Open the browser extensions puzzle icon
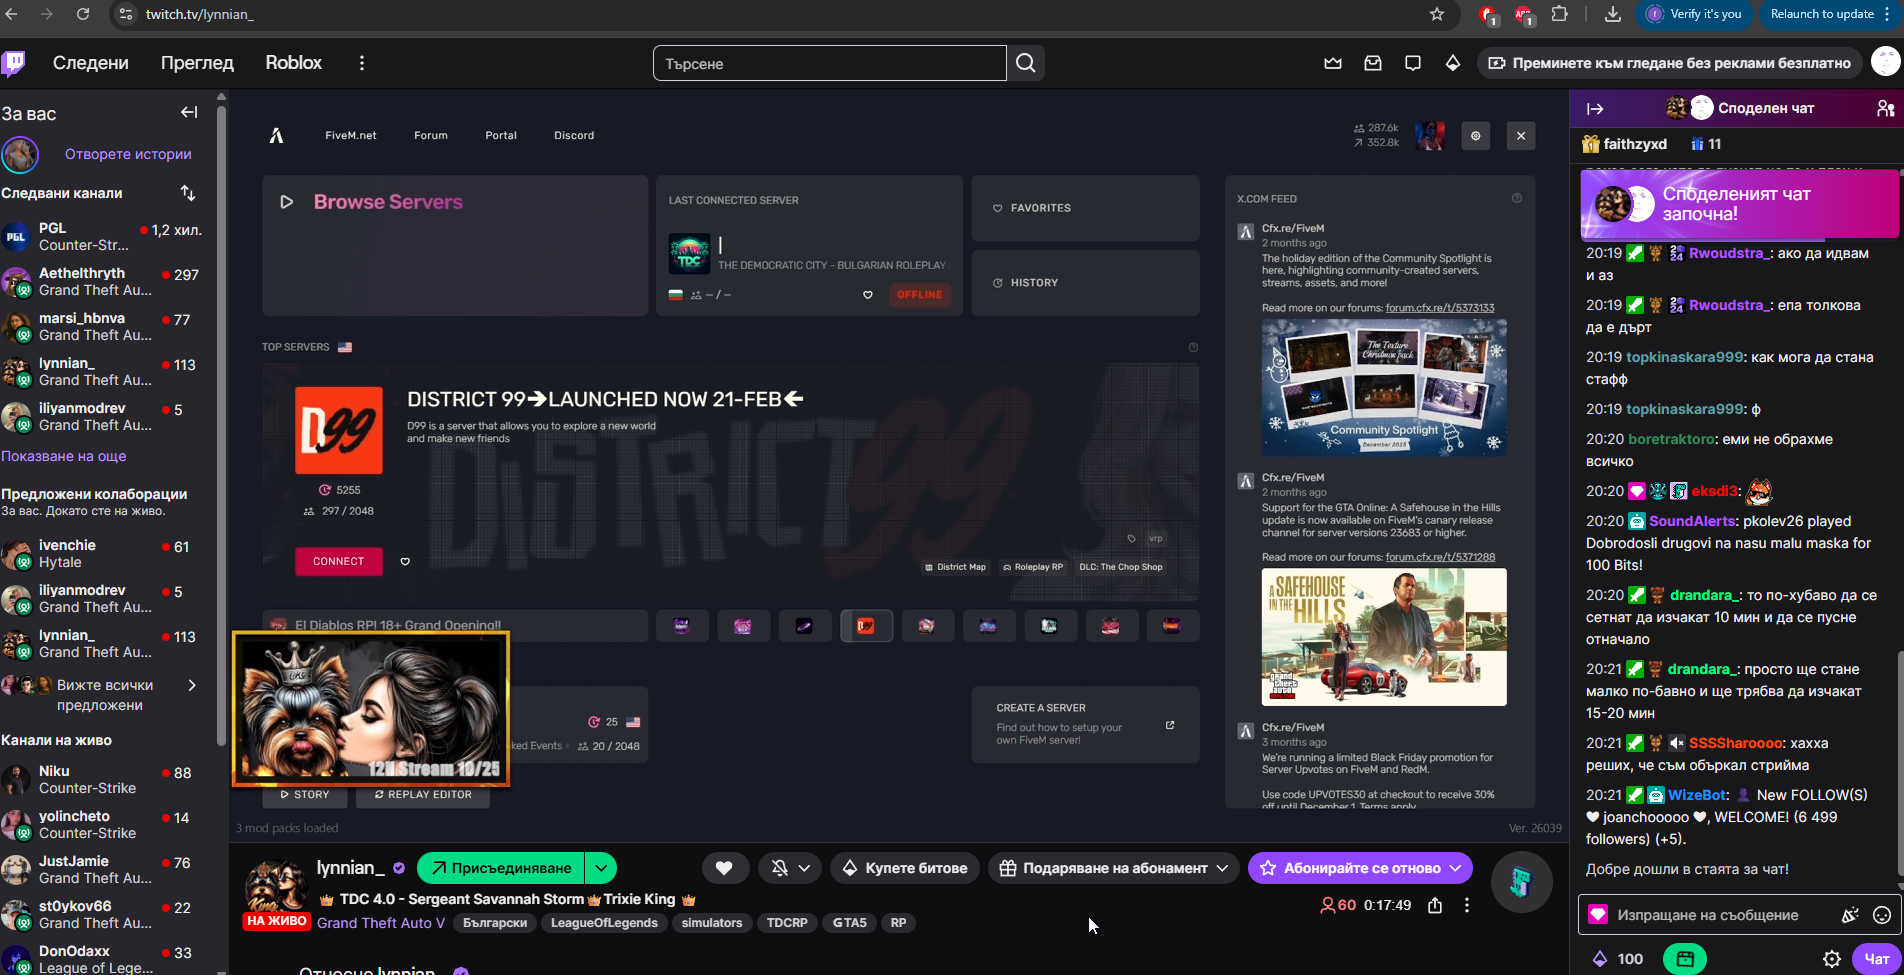 [1560, 14]
